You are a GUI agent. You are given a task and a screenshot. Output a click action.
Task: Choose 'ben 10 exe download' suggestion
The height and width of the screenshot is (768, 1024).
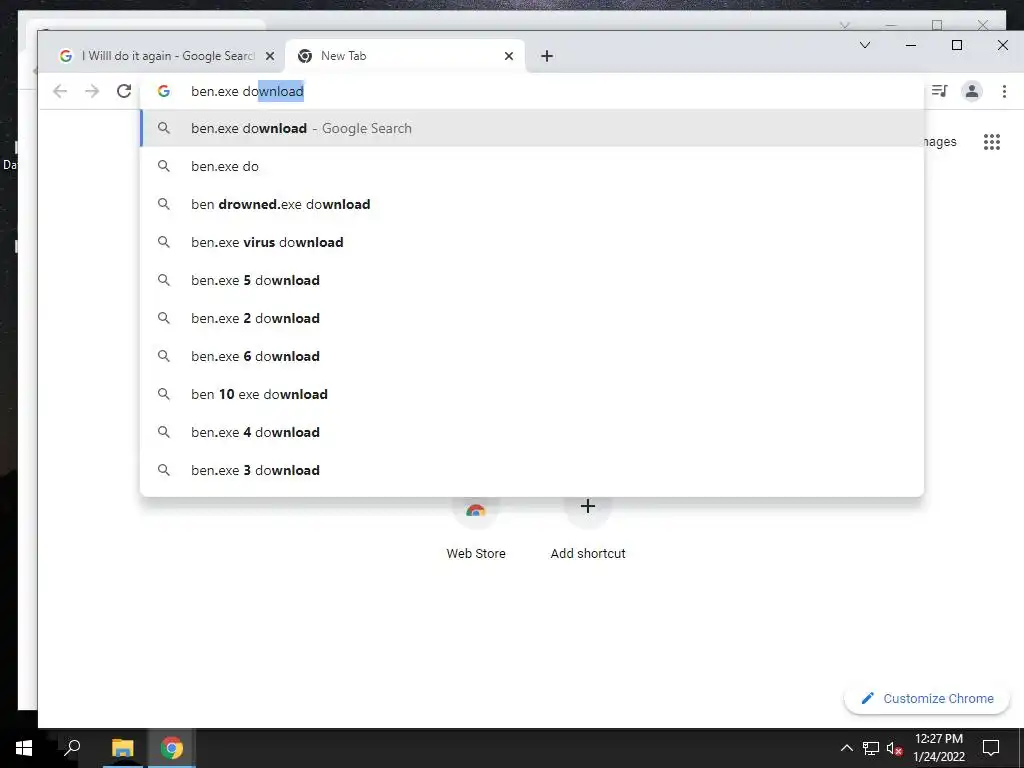[532, 394]
